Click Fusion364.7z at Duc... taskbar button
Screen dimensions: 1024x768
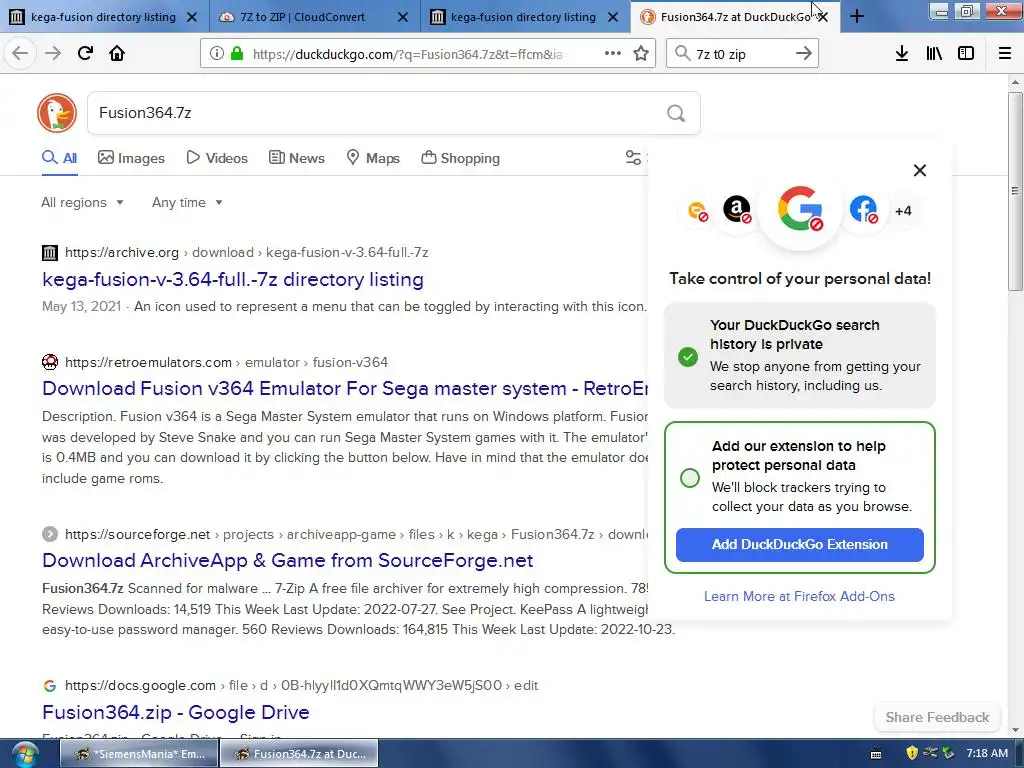click(x=299, y=754)
